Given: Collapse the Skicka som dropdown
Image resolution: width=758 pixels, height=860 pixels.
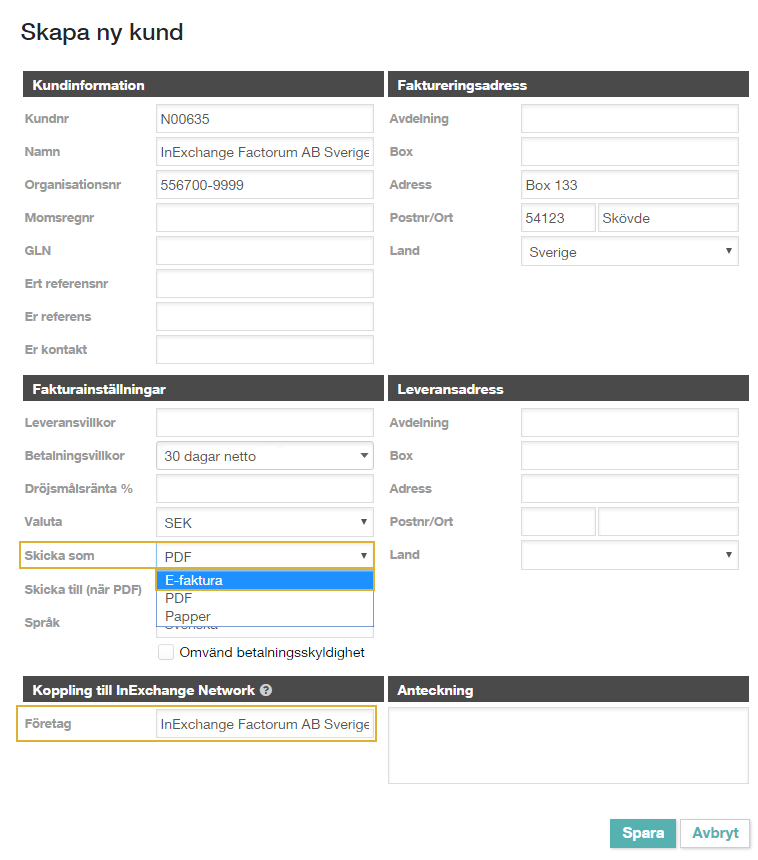Looking at the screenshot, I should pos(264,556).
